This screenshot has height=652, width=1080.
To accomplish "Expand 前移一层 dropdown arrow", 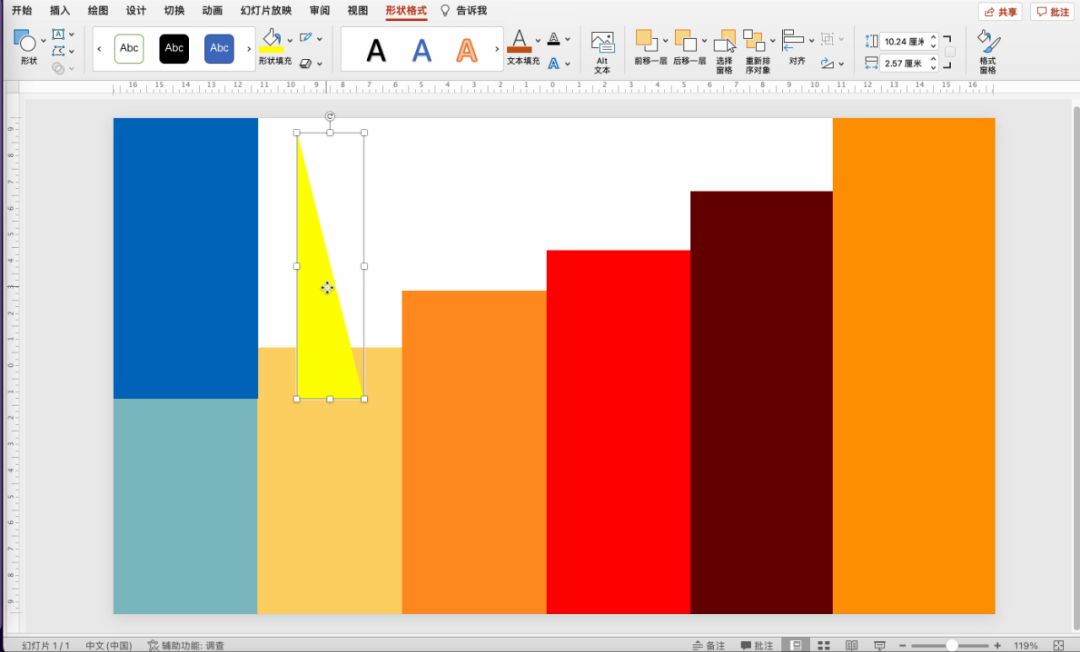I will [x=665, y=40].
